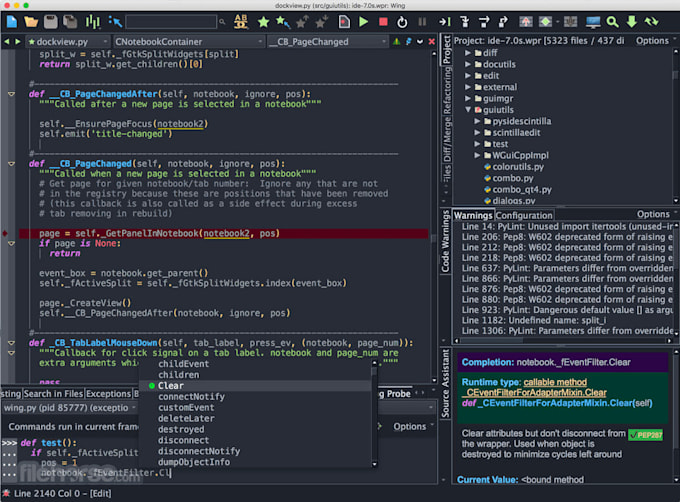Choose 'deleteLater' in autocomplete list
Screen dimensions: 680x502
pyautogui.click(x=186, y=418)
